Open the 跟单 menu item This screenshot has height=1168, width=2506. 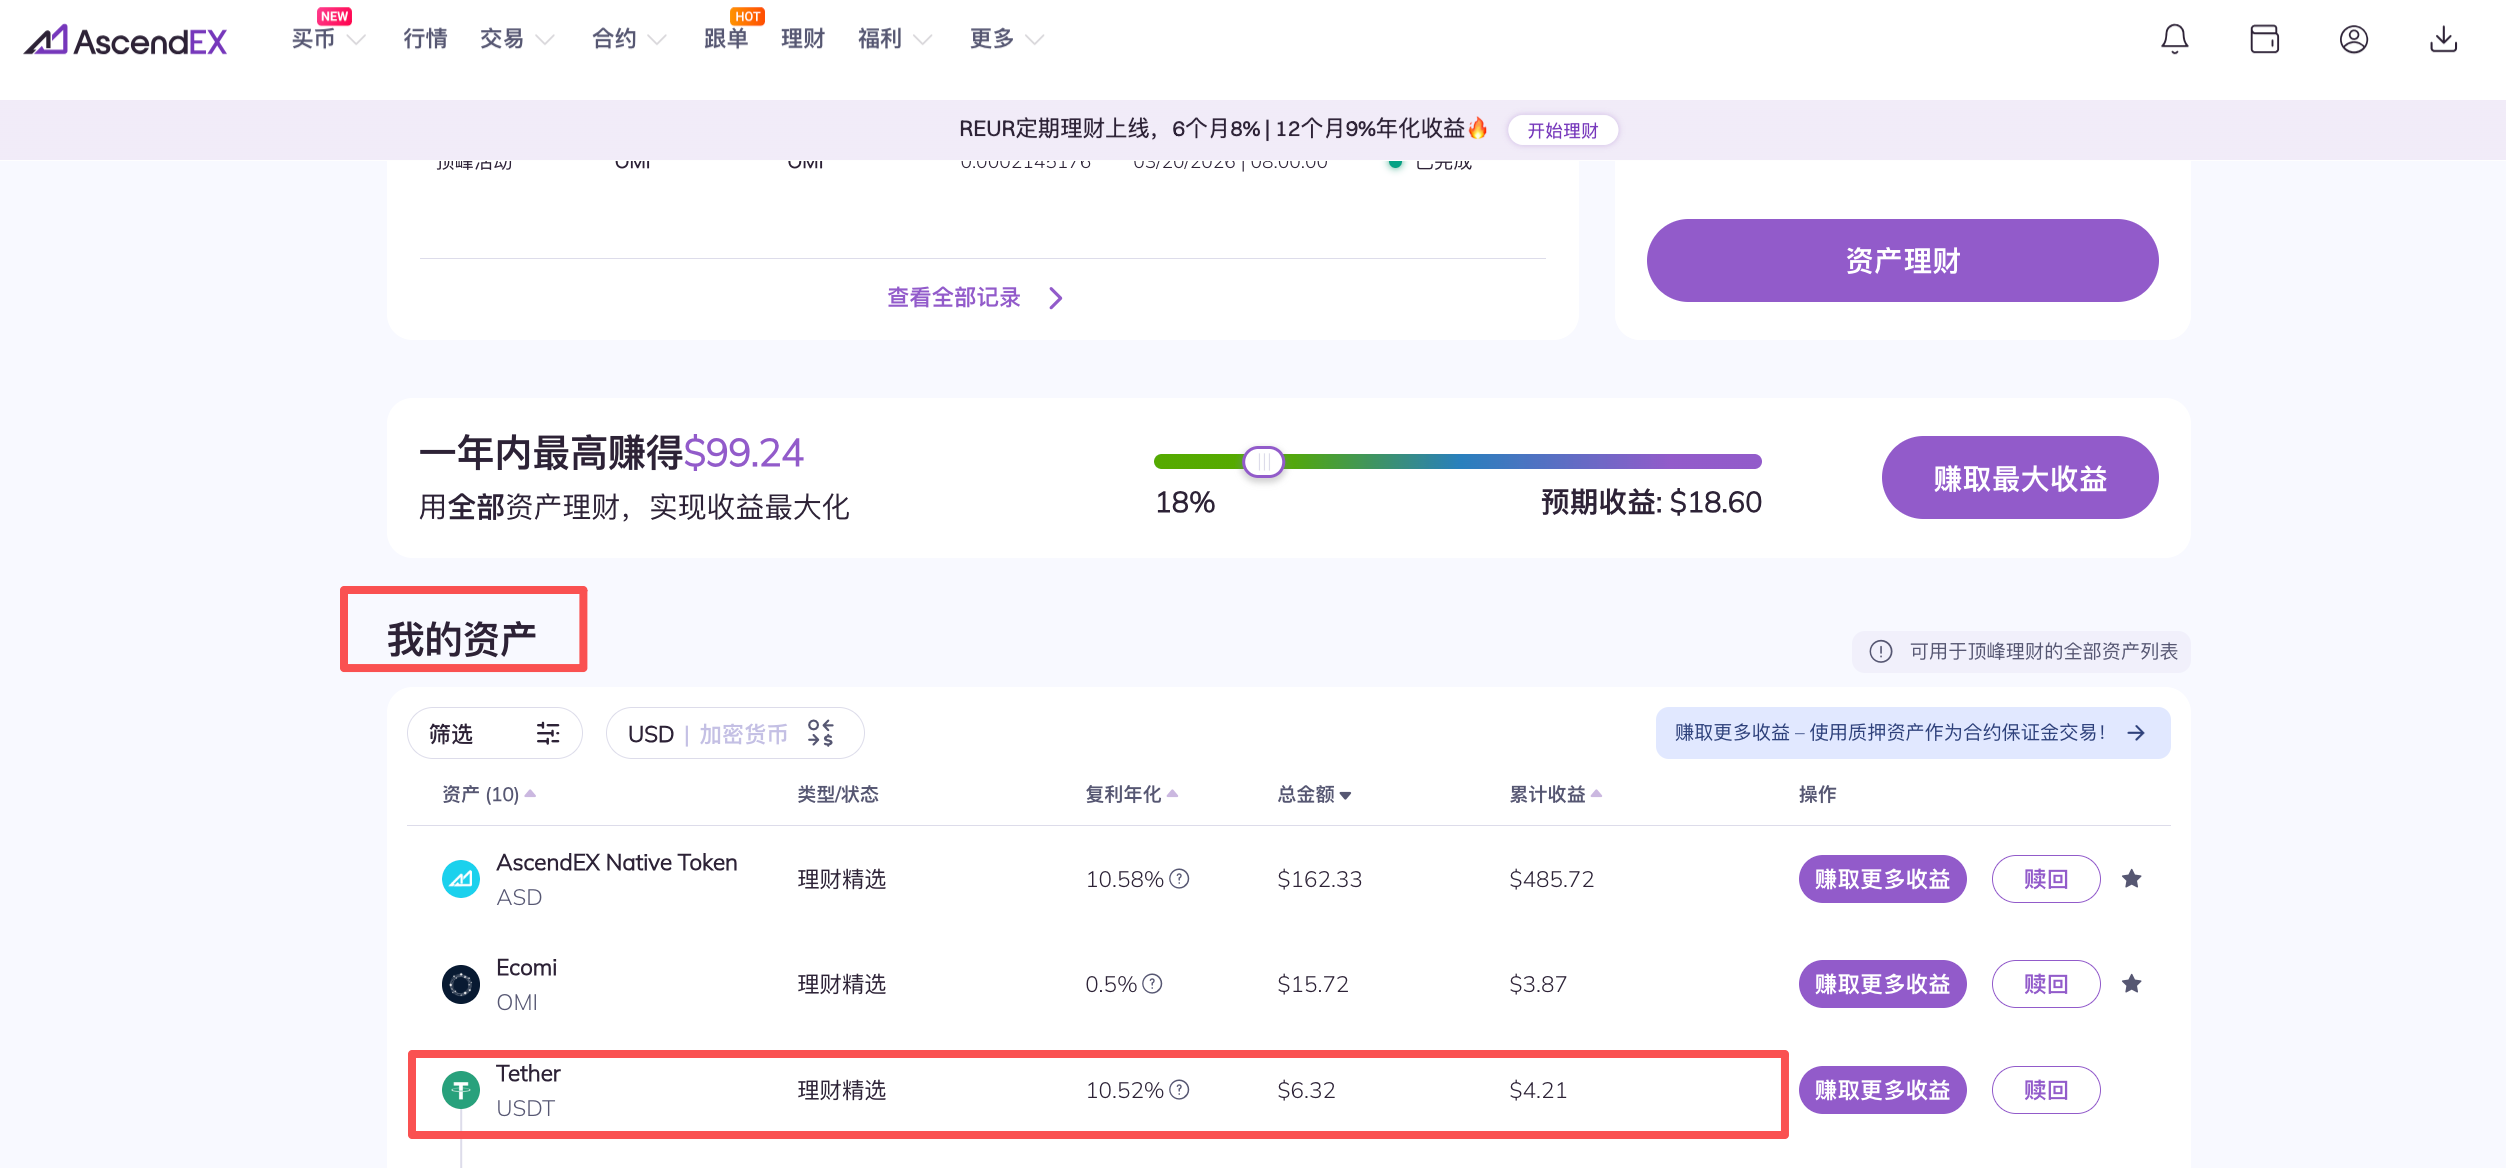pos(726,39)
